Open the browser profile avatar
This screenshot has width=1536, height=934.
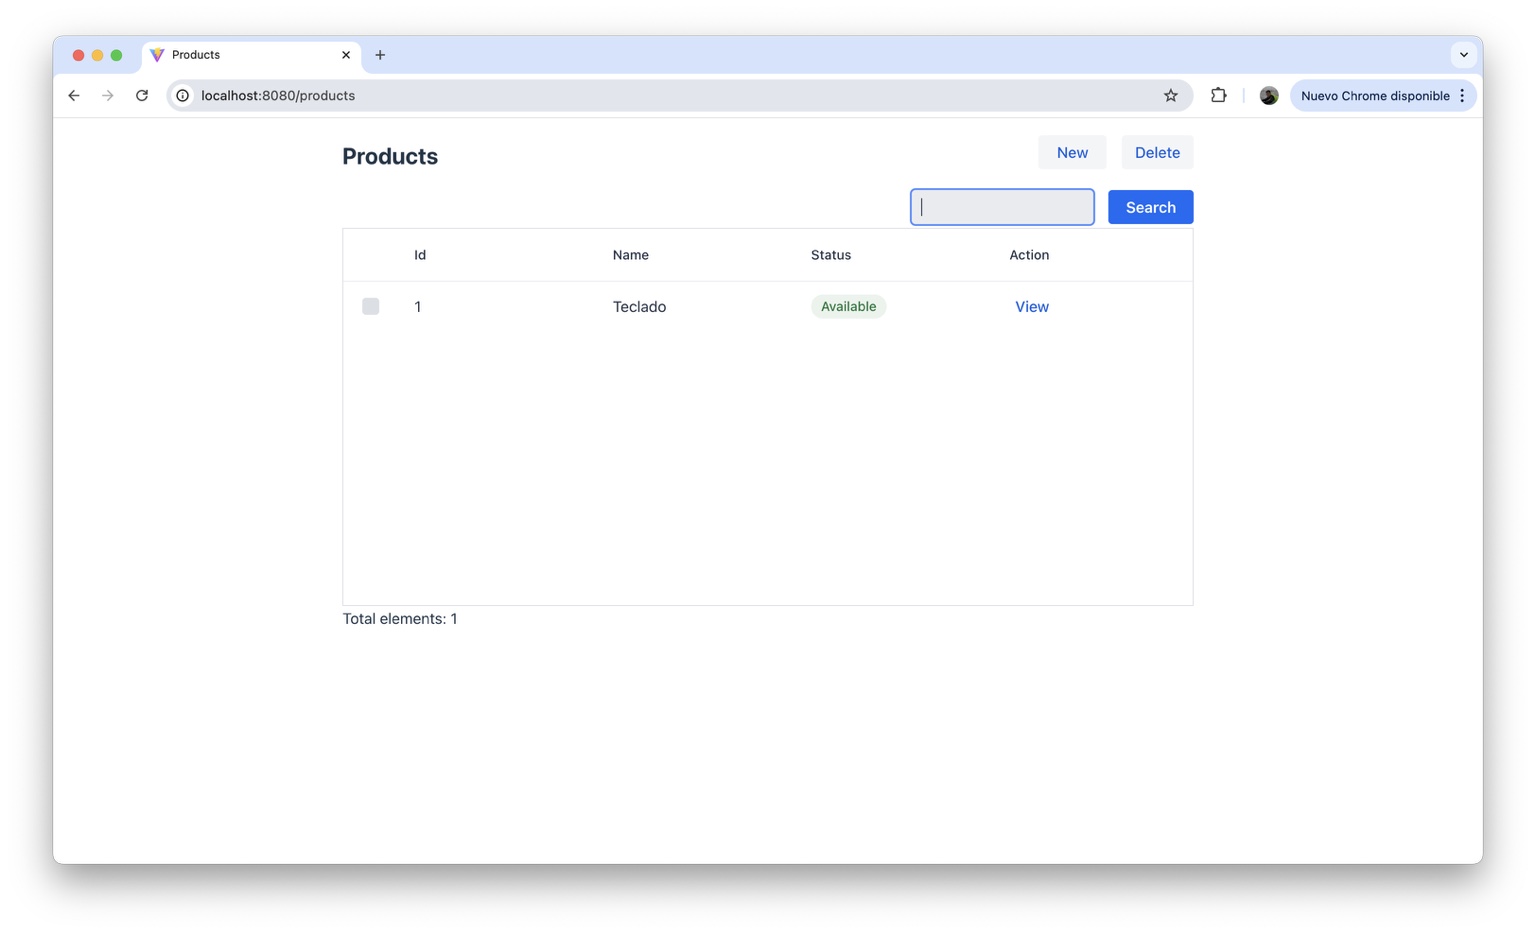click(1268, 95)
